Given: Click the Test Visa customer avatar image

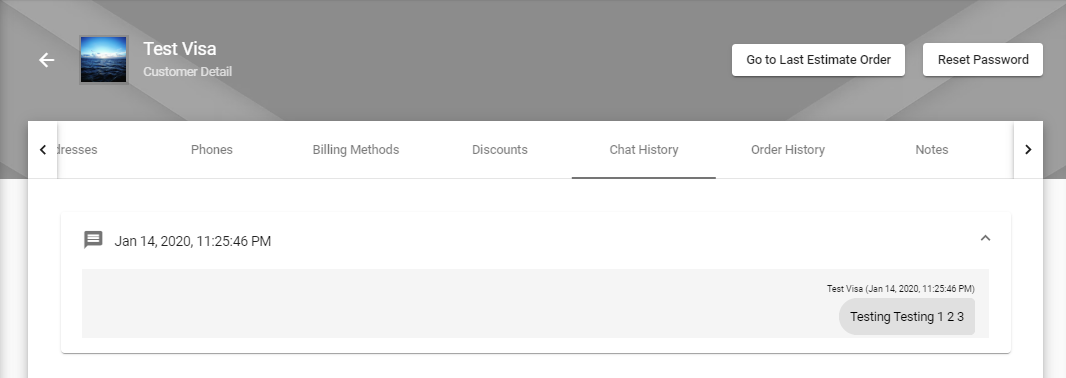Looking at the screenshot, I should pos(103,60).
